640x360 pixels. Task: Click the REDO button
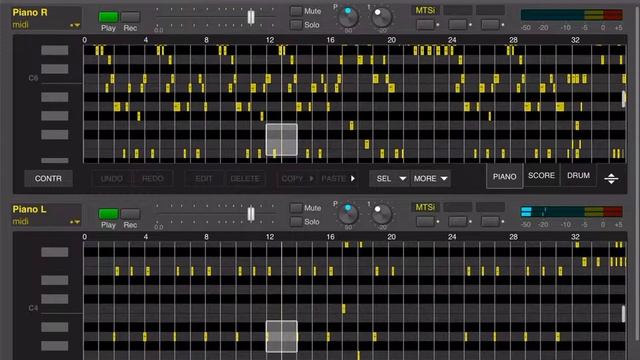tap(153, 179)
